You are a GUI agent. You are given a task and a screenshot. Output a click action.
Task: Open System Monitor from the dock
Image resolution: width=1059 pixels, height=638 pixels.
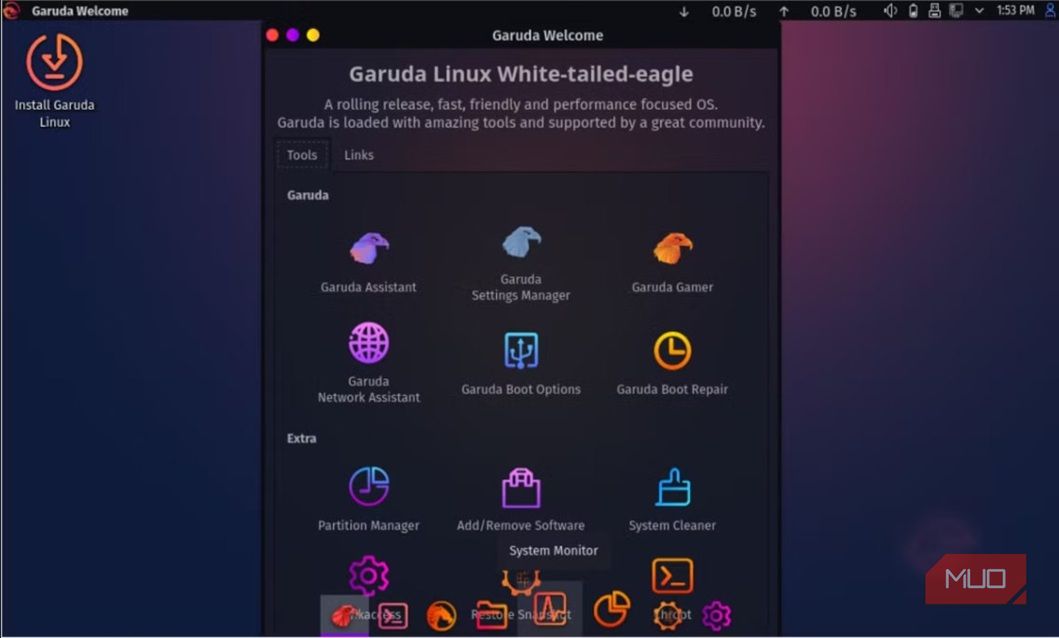(x=550, y=608)
